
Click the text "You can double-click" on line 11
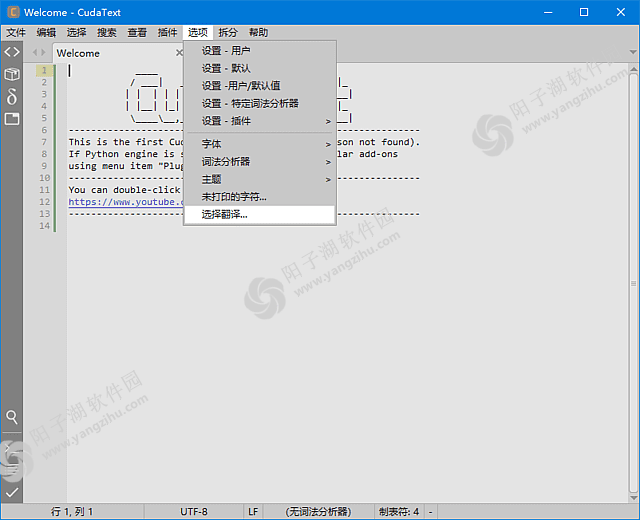(124, 190)
